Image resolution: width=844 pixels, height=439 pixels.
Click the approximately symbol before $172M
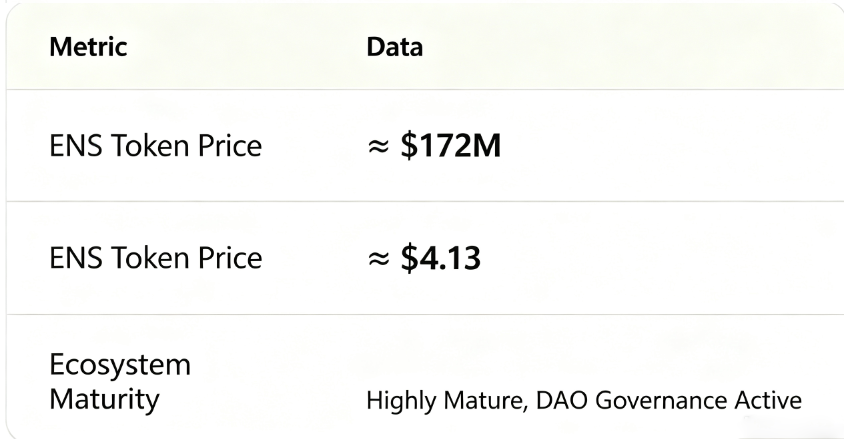click(378, 146)
